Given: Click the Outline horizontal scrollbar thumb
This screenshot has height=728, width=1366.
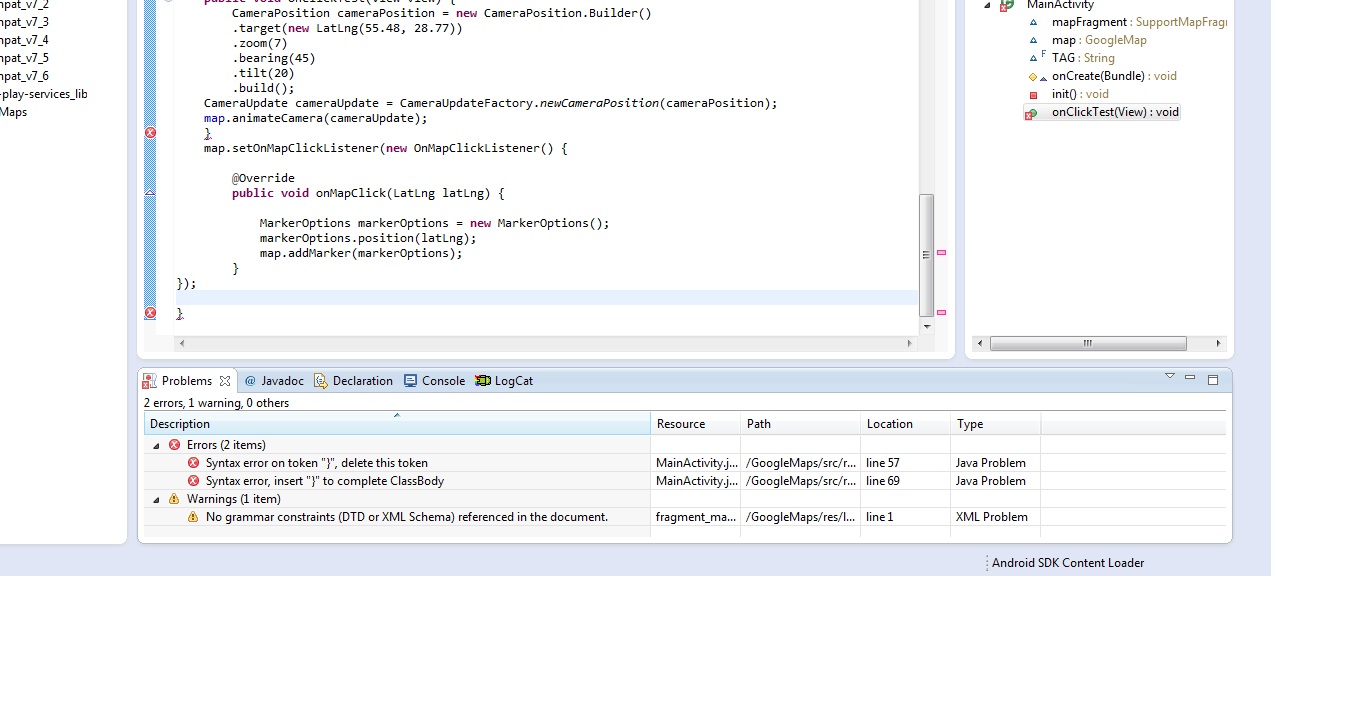Looking at the screenshot, I should pyautogui.click(x=1088, y=343).
